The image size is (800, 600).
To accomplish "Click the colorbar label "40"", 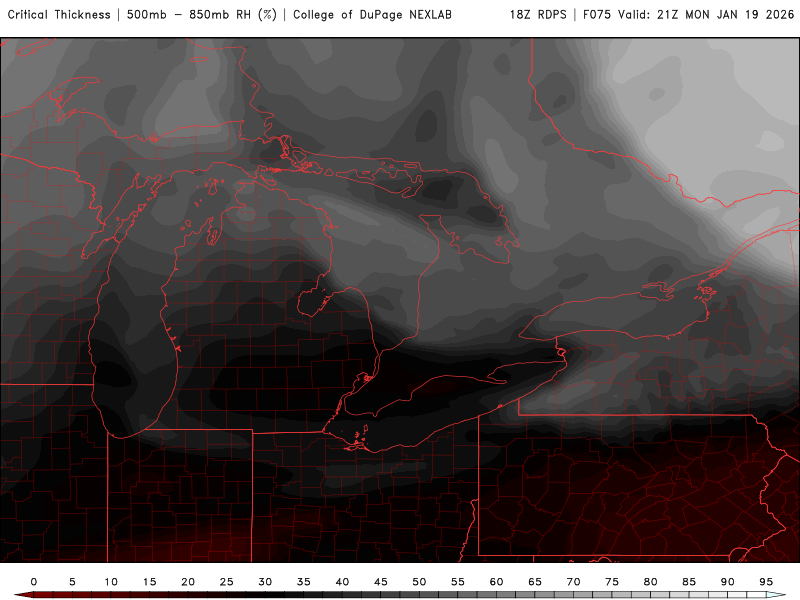I will pyautogui.click(x=342, y=582).
